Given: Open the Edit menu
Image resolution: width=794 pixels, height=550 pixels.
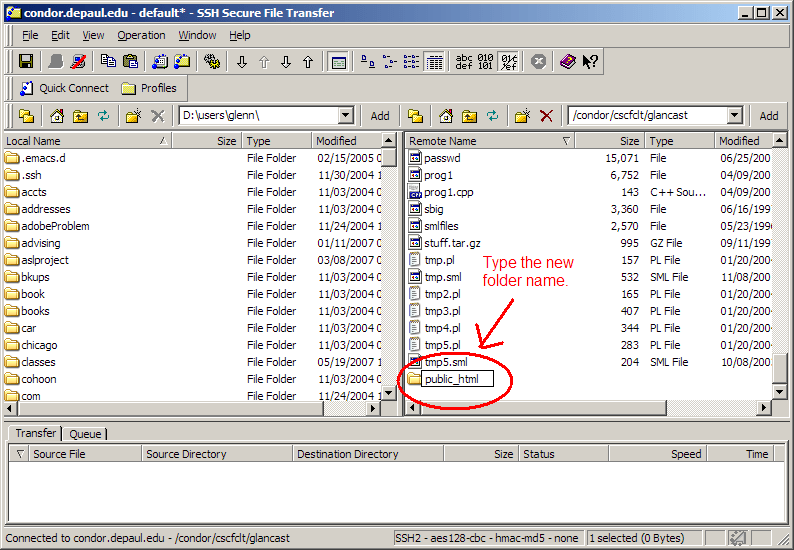Looking at the screenshot, I should click(60, 35).
